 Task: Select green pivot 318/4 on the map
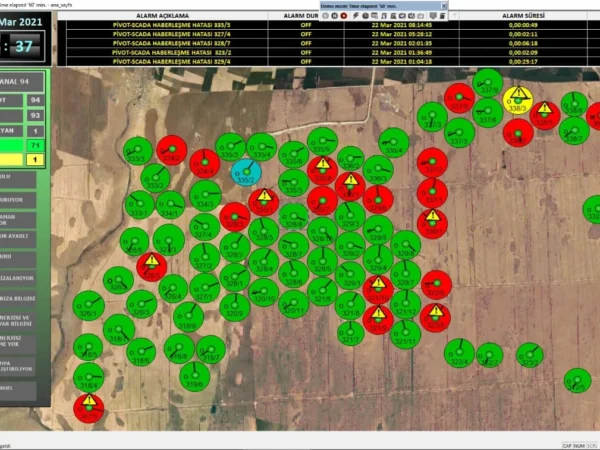coord(88,377)
